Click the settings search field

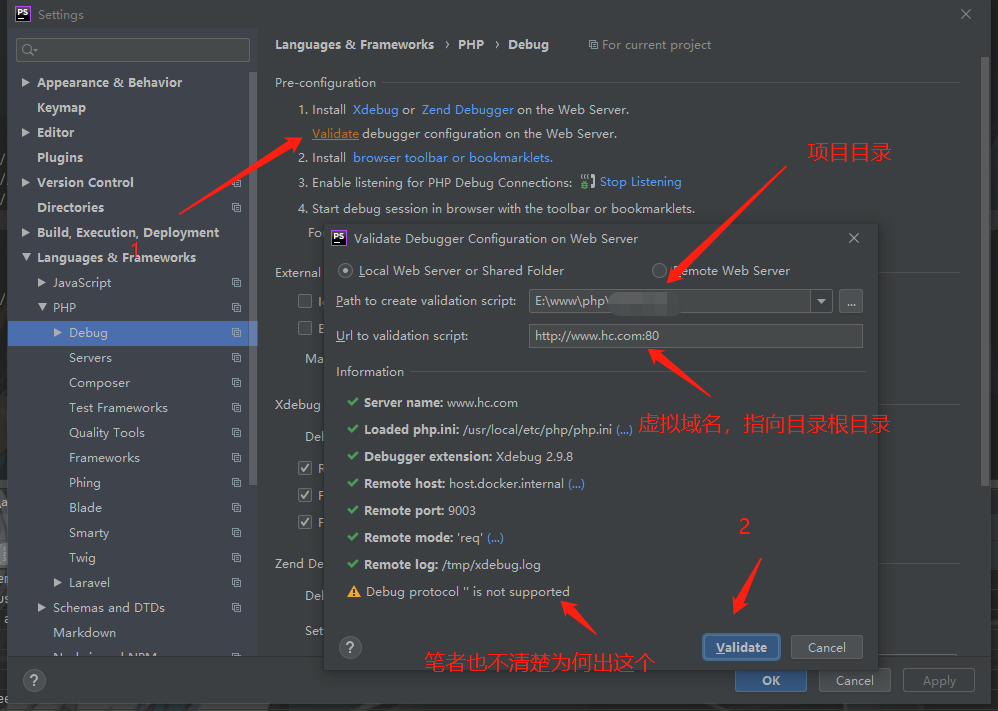pos(133,50)
